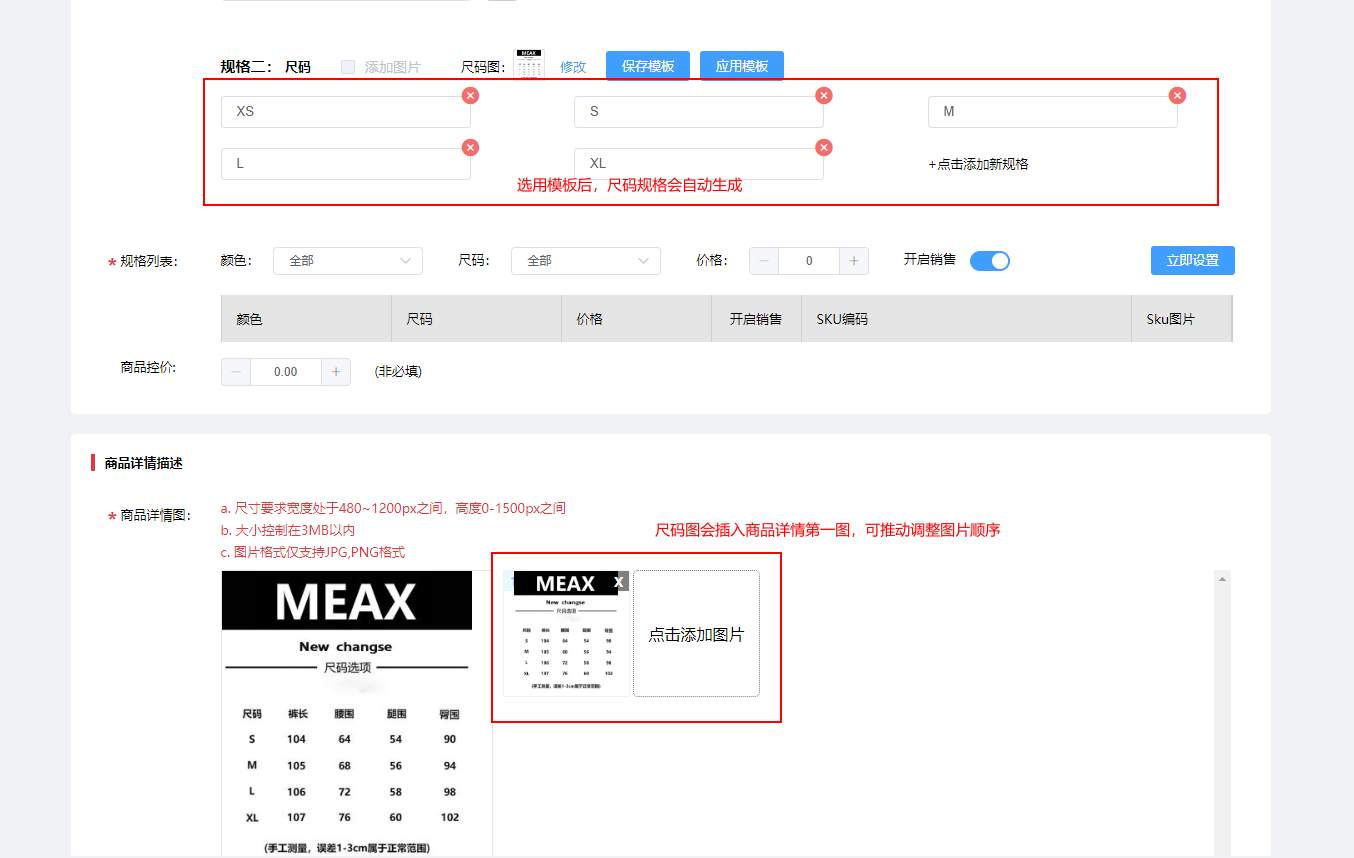1354x858 pixels.
Task: Click +点击添加新规格 to add a size
Action: 978,164
